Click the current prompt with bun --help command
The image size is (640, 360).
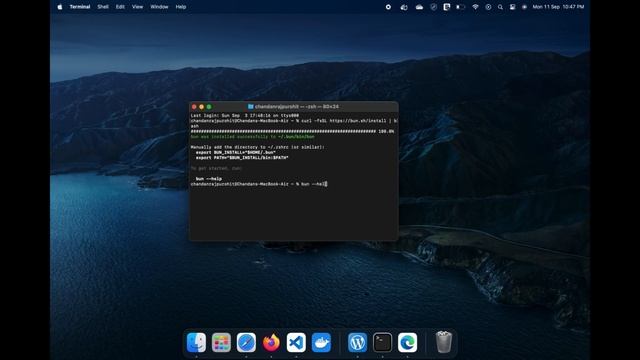259,184
